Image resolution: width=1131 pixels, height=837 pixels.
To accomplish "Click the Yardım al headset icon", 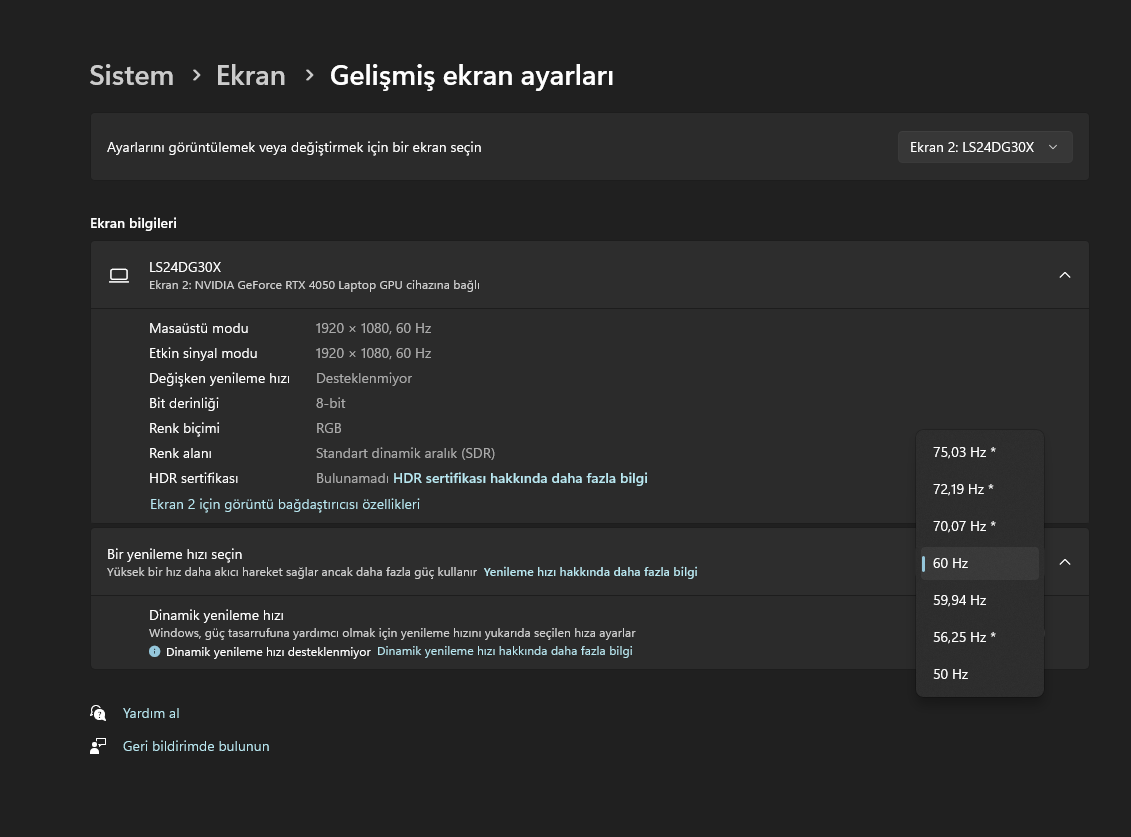I will [x=98, y=713].
